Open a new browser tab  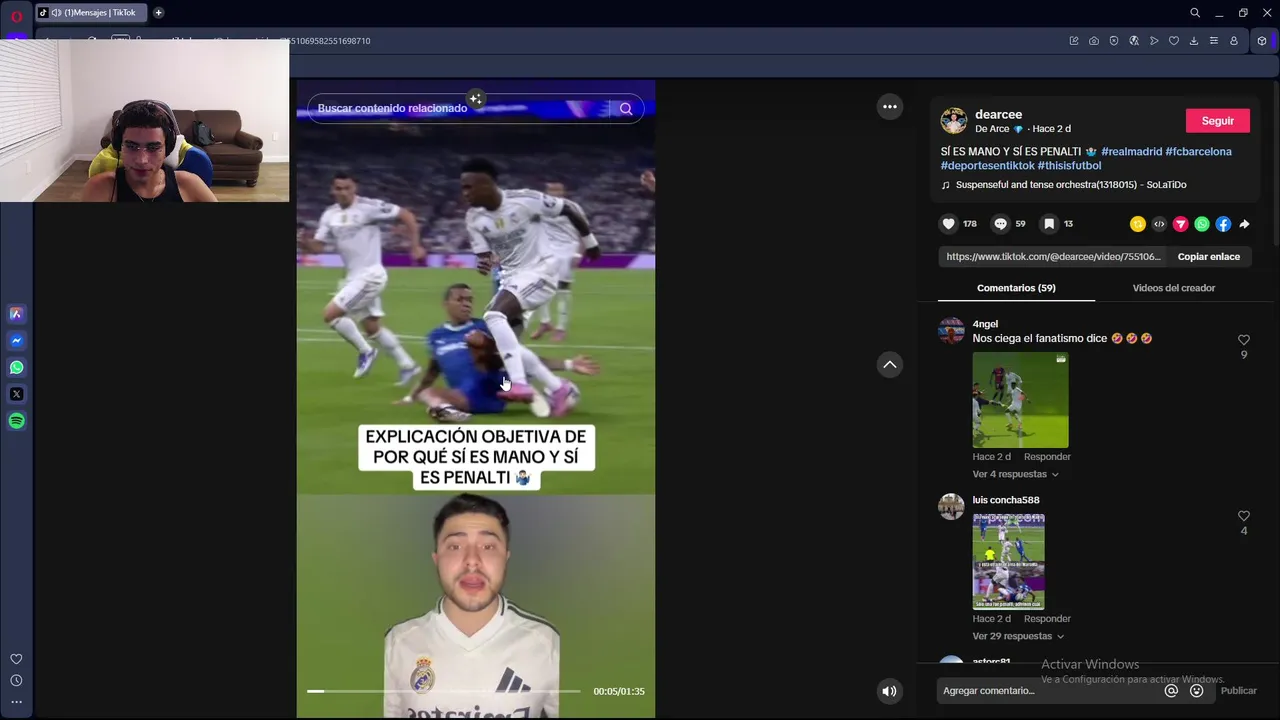pyautogui.click(x=158, y=13)
